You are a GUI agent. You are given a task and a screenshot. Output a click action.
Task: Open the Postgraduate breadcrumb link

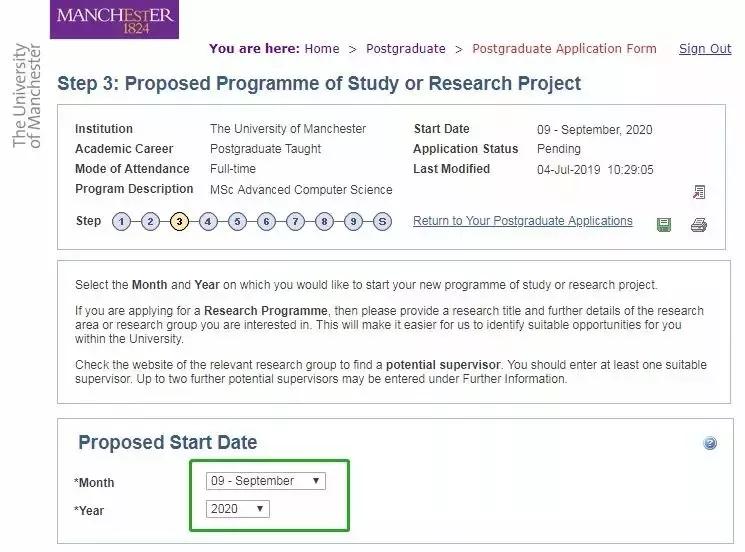[404, 49]
